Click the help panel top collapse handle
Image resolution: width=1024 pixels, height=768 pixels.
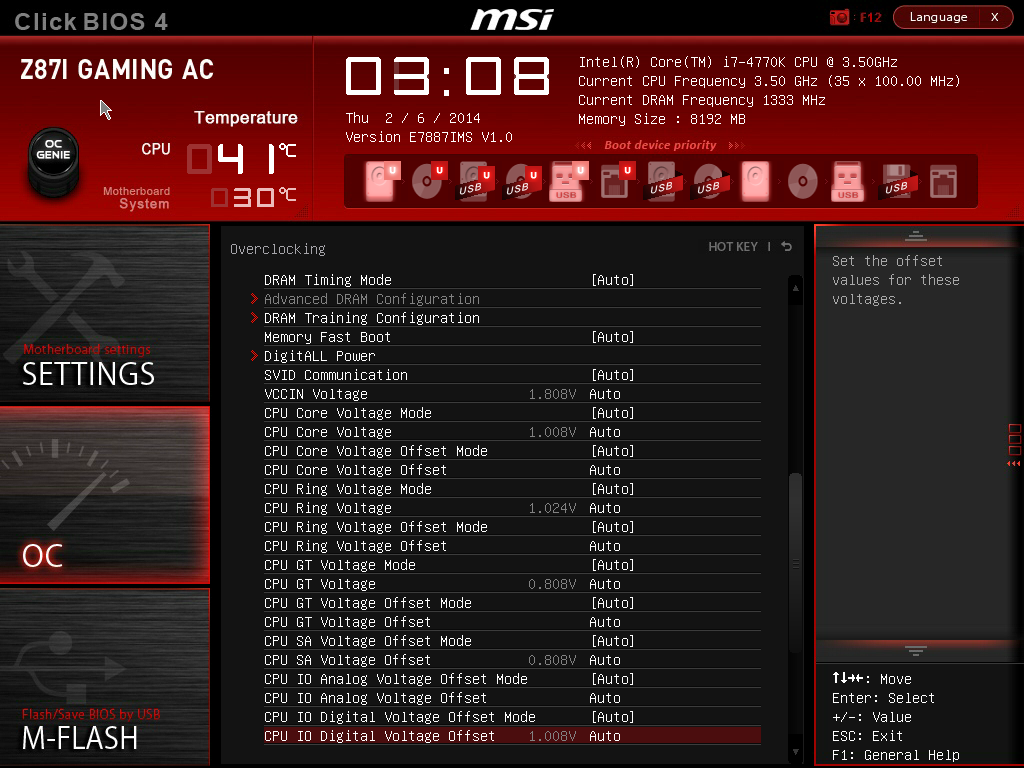pyautogui.click(x=915, y=236)
